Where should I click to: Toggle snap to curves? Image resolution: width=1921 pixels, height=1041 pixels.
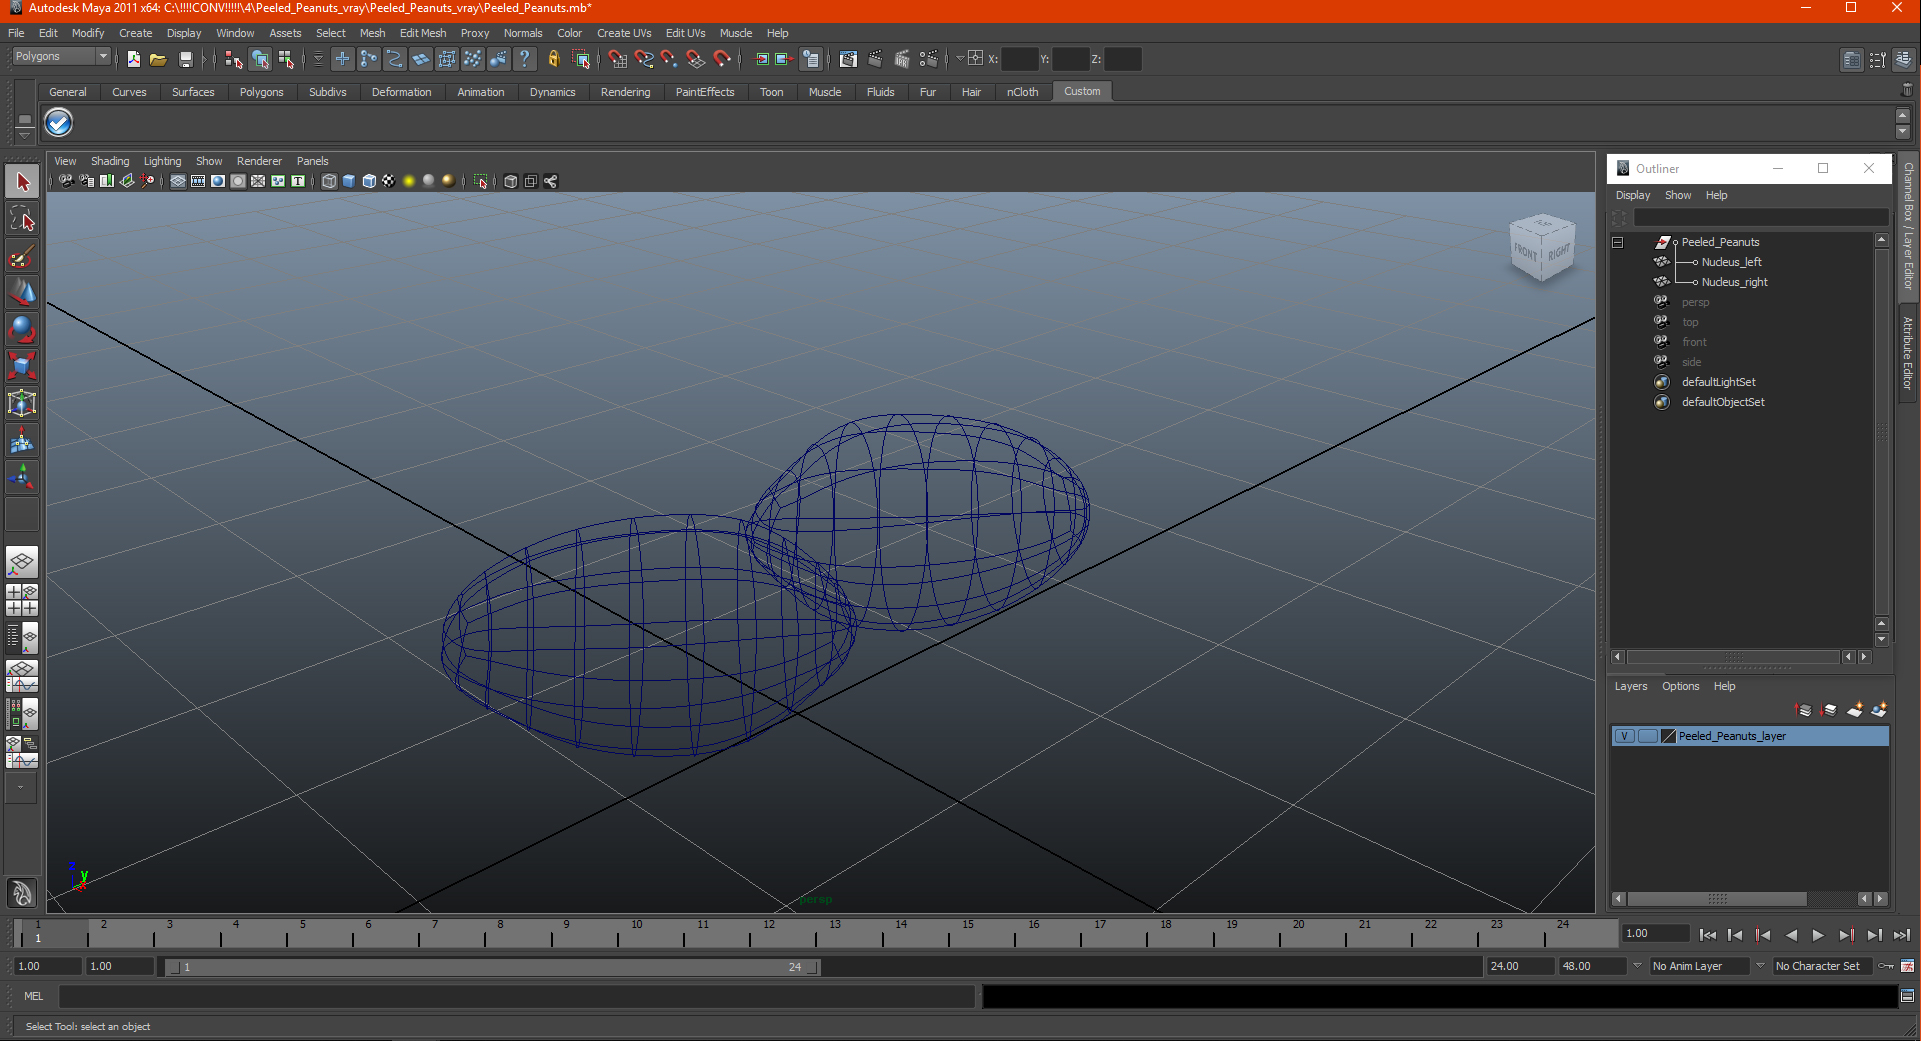point(644,60)
